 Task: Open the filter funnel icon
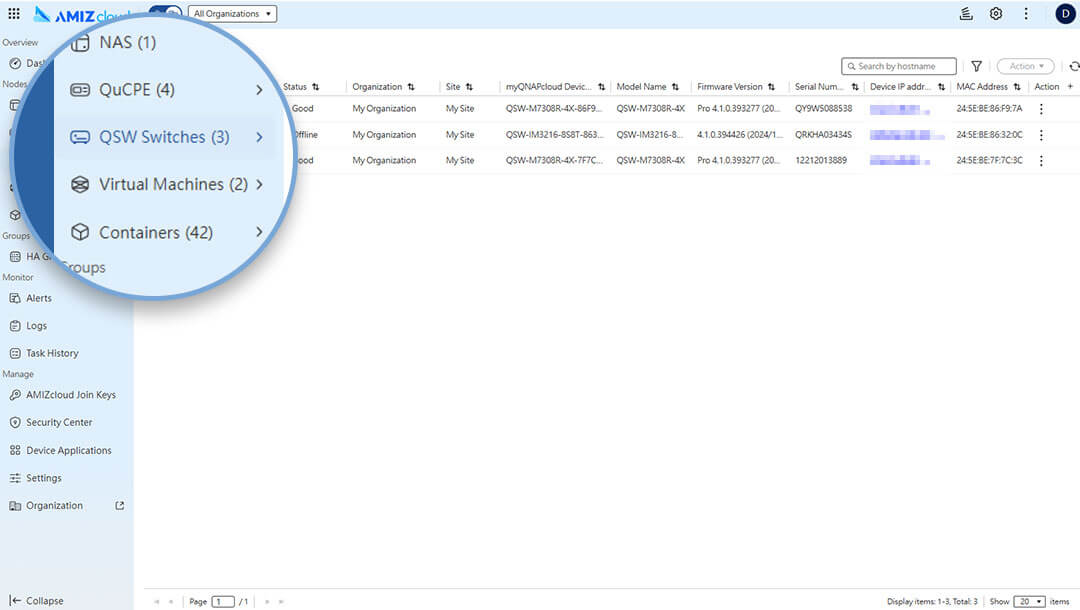[x=977, y=67]
